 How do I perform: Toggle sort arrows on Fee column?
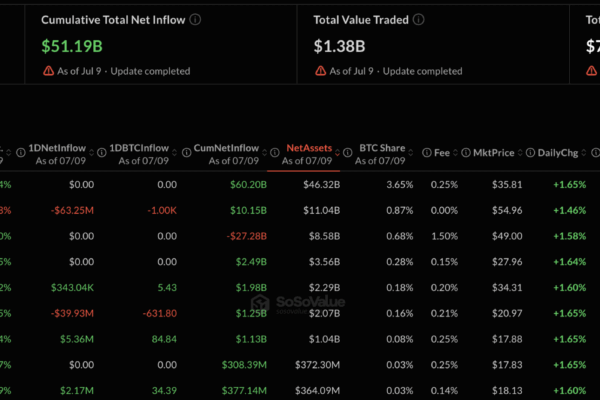(455, 153)
